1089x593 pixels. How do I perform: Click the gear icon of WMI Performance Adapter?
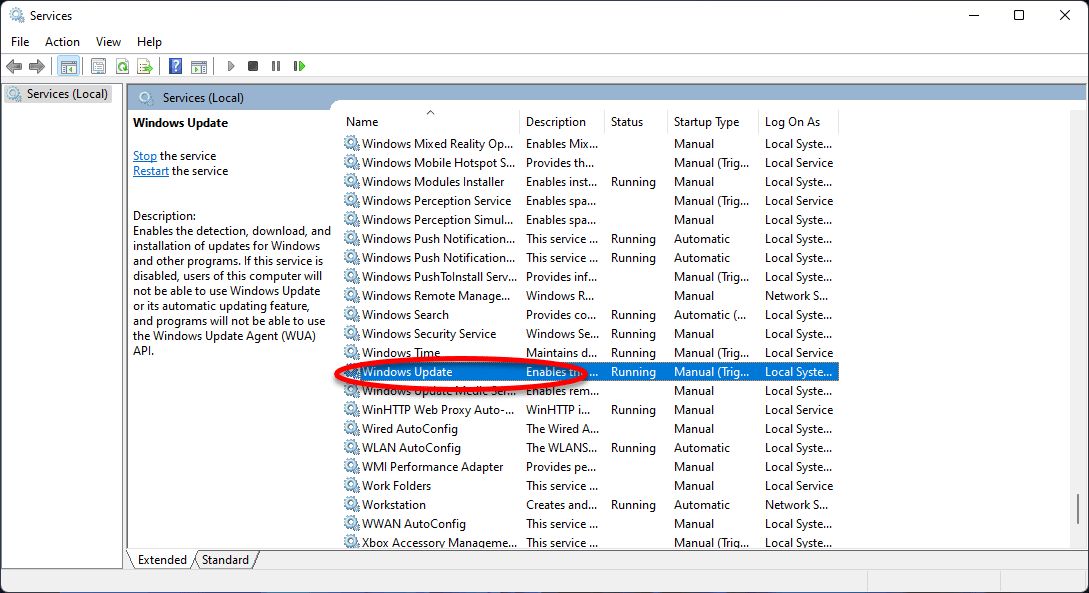pyautogui.click(x=351, y=467)
